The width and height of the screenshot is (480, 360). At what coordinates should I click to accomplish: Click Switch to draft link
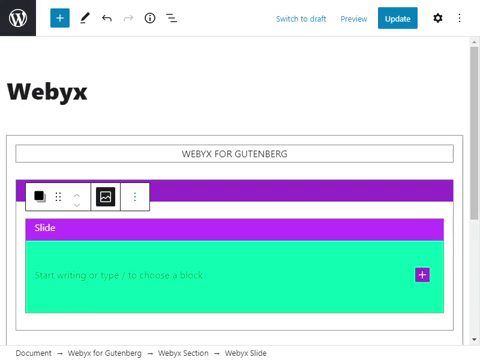[301, 19]
